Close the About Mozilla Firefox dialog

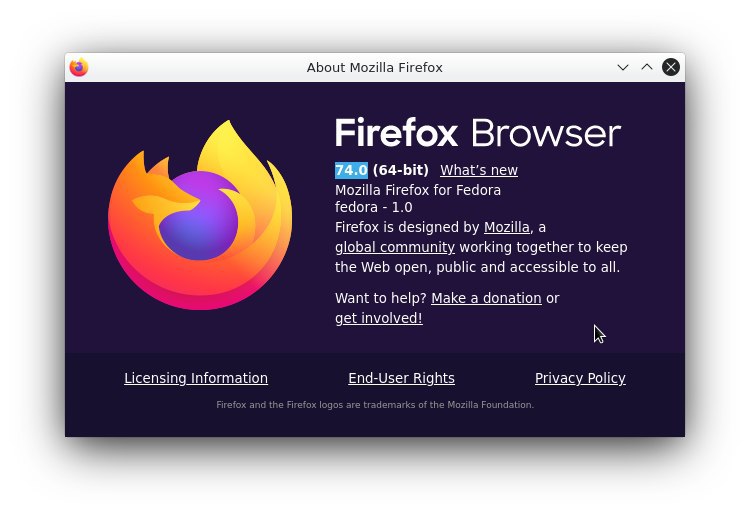coord(671,67)
